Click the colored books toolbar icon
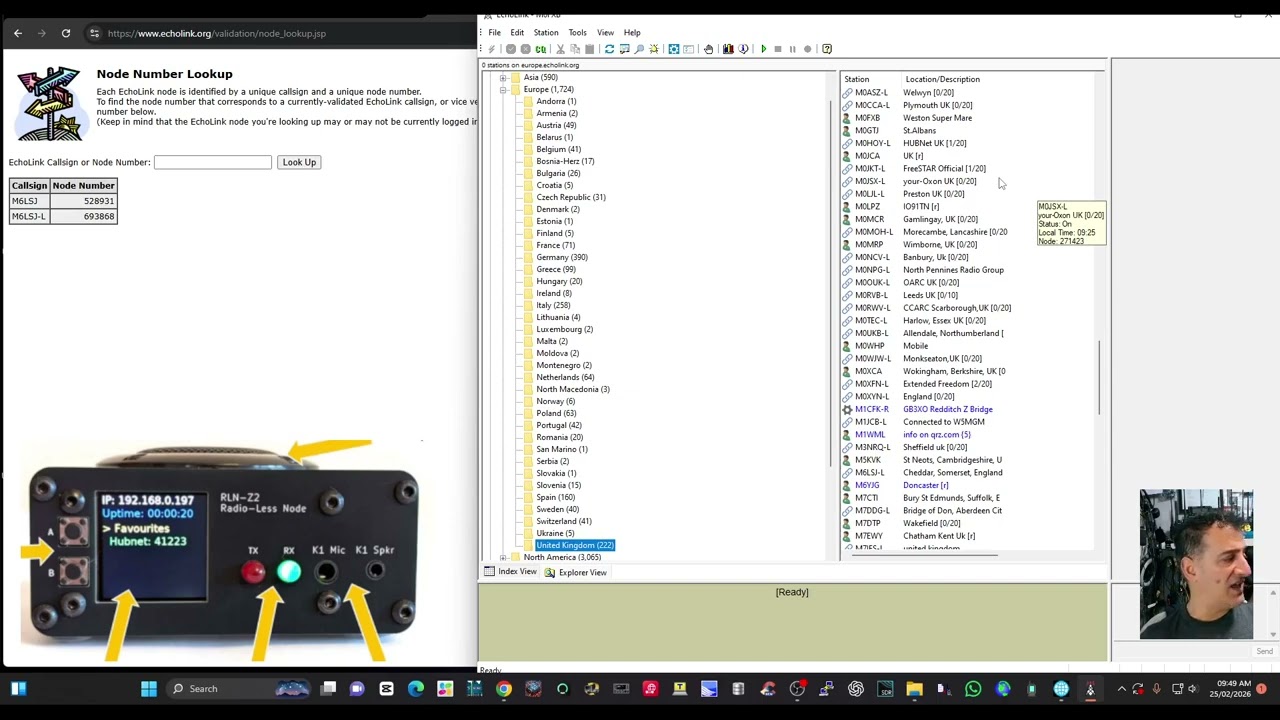The image size is (1280, 720). click(x=728, y=49)
